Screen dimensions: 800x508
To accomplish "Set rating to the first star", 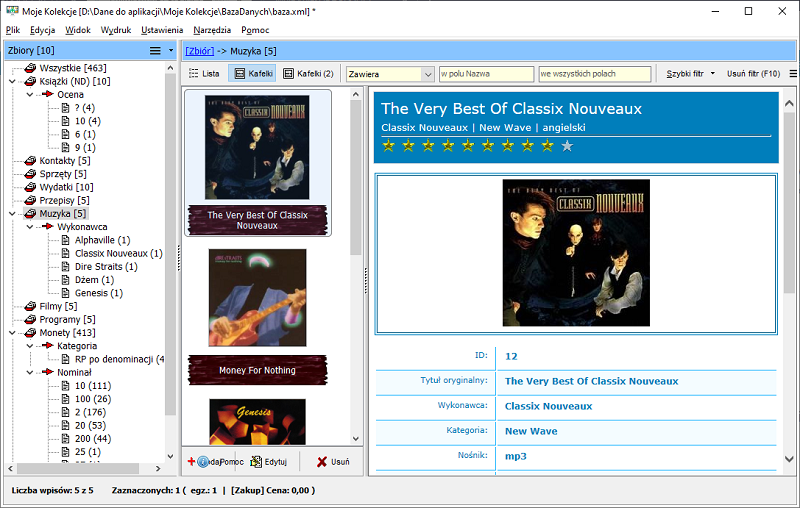I will point(389,146).
